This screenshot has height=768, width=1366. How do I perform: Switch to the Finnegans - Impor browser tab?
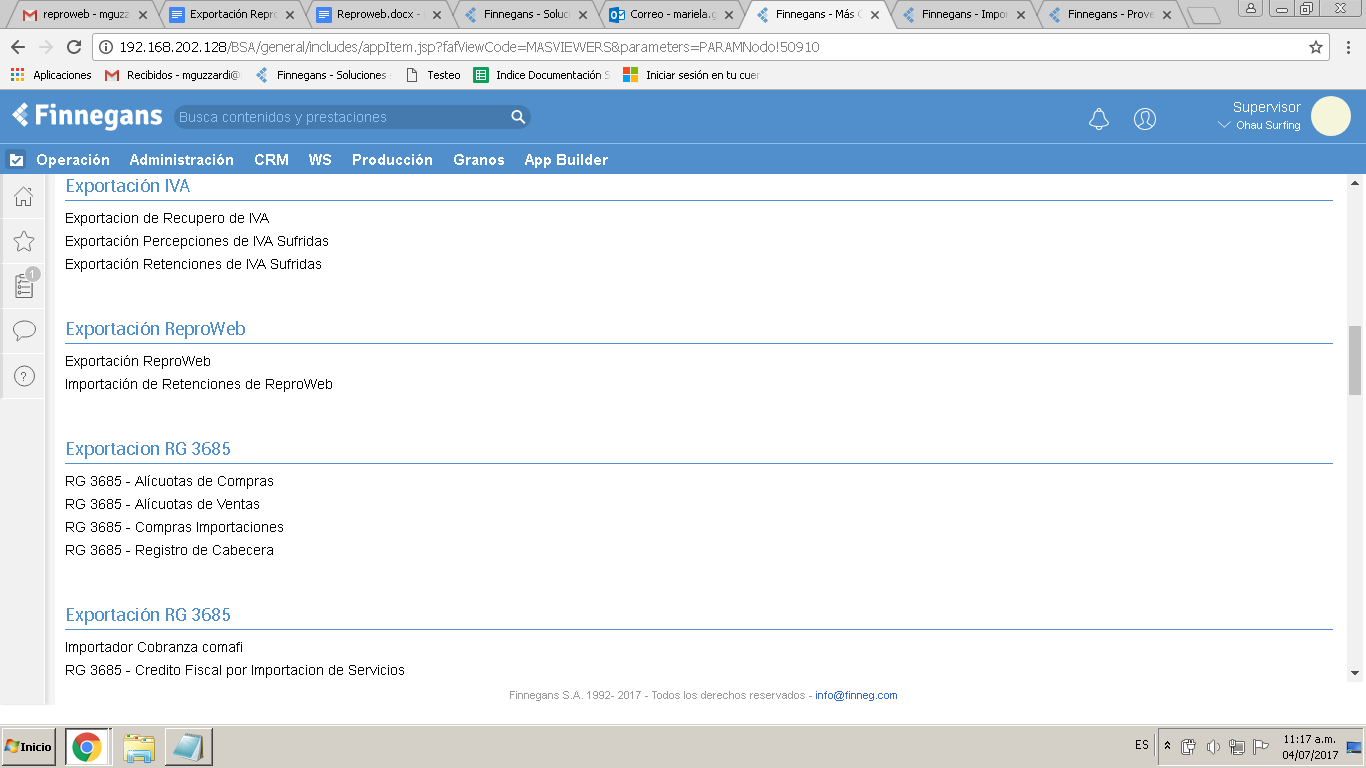tap(961, 15)
